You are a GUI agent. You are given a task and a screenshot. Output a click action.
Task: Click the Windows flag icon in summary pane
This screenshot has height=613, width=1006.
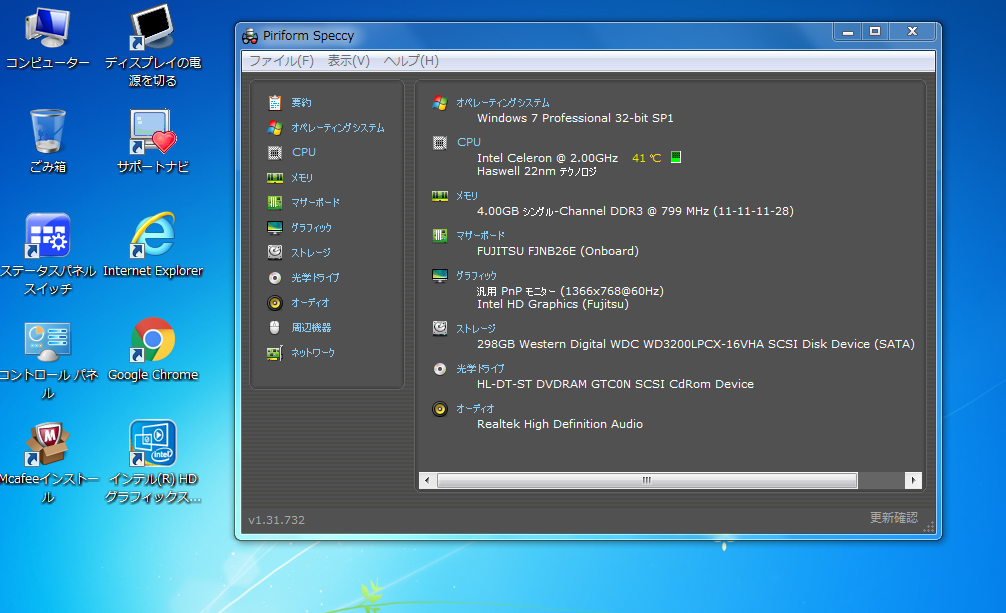click(439, 103)
